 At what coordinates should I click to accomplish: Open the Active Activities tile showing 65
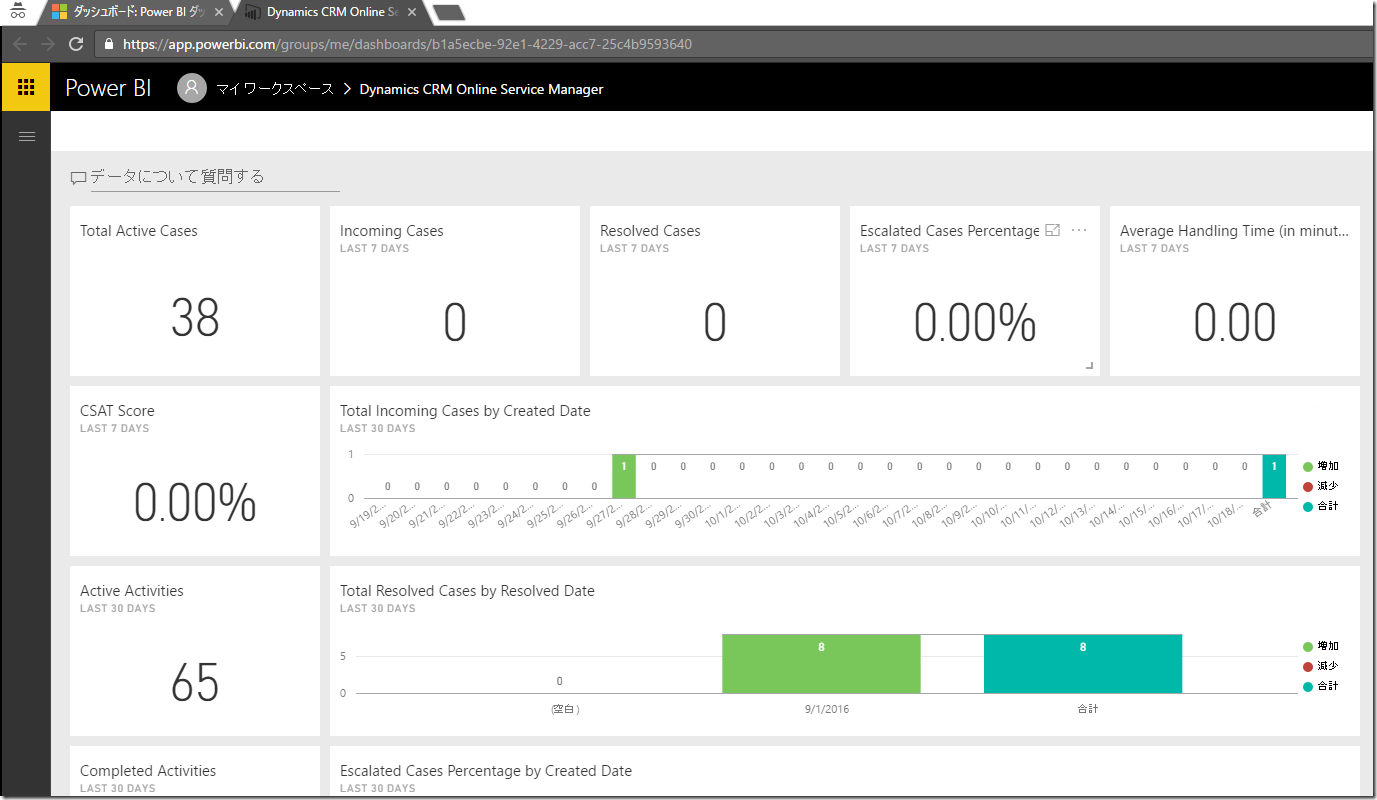coord(195,651)
